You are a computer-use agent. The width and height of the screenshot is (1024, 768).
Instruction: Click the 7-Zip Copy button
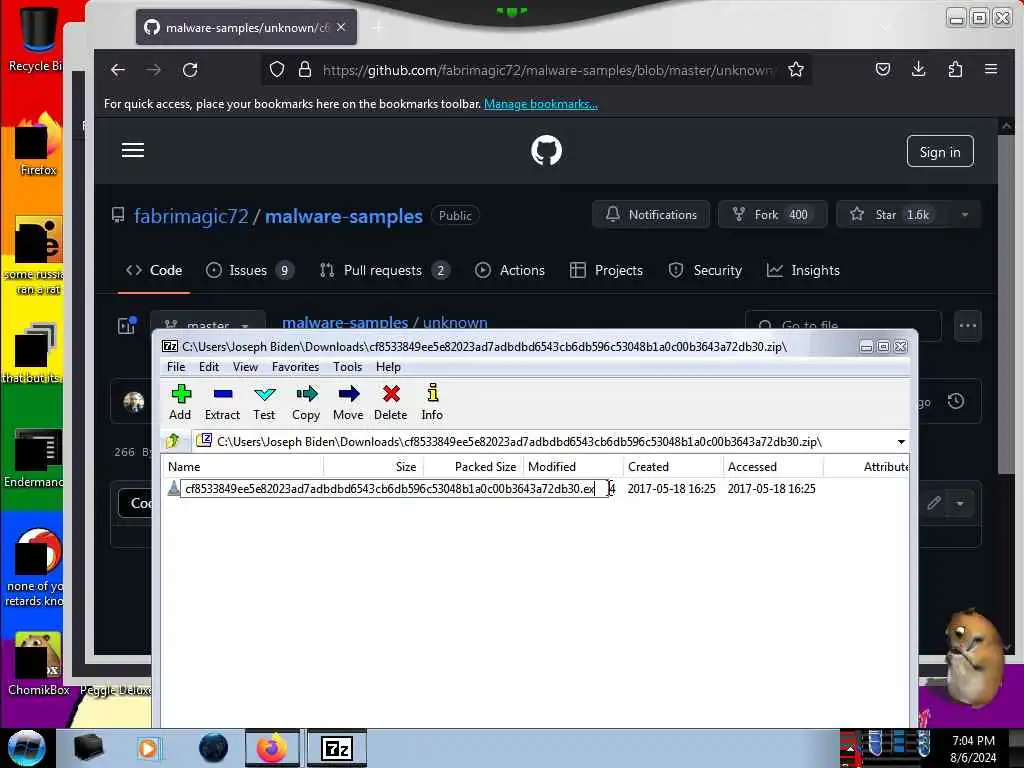306,402
